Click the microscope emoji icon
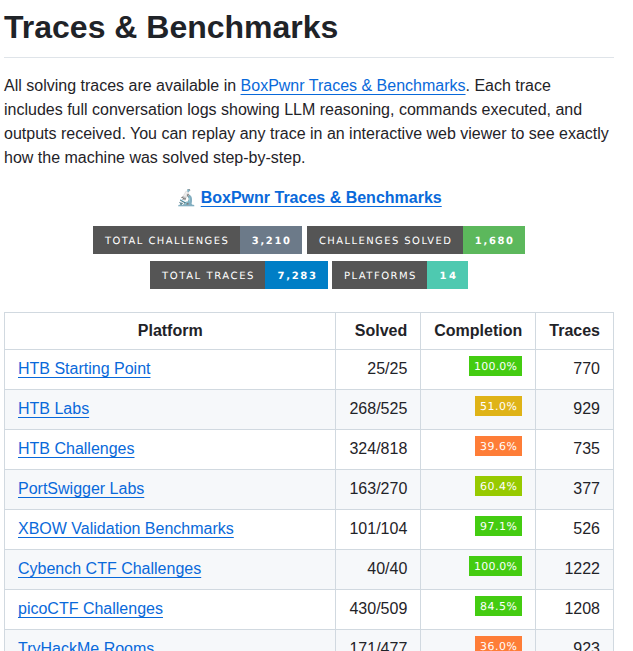This screenshot has height=651, width=633. [186, 198]
